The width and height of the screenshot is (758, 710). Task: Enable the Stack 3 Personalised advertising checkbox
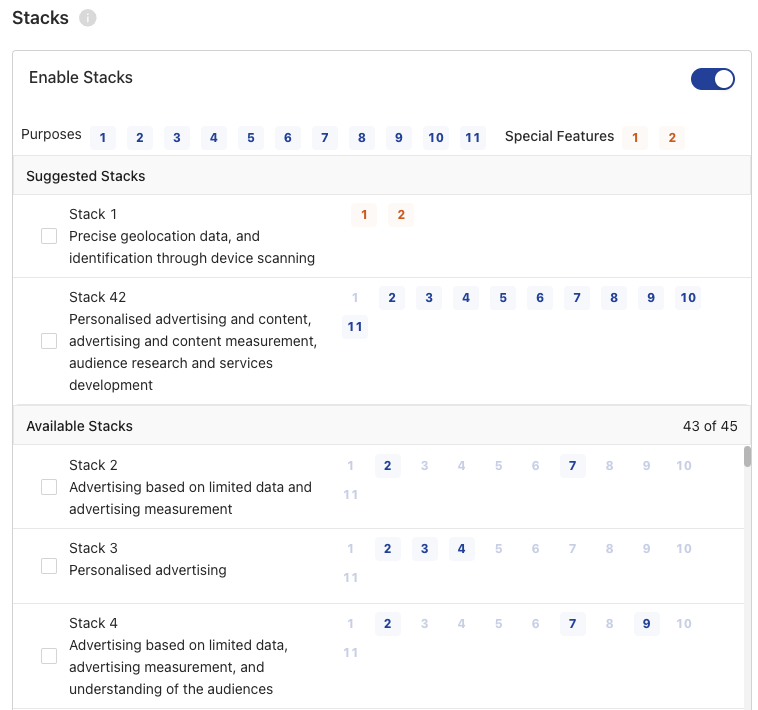(49, 566)
